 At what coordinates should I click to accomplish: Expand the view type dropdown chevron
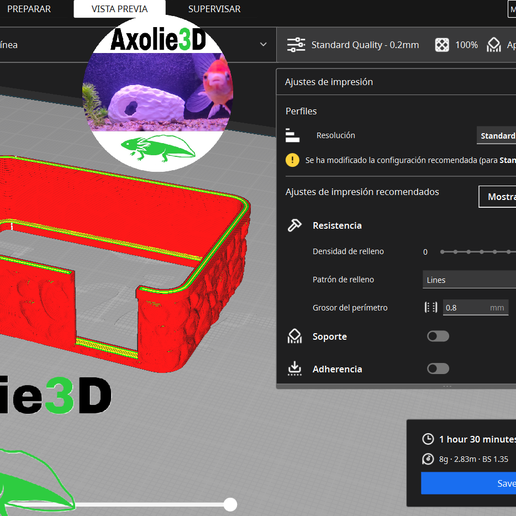pos(263,44)
